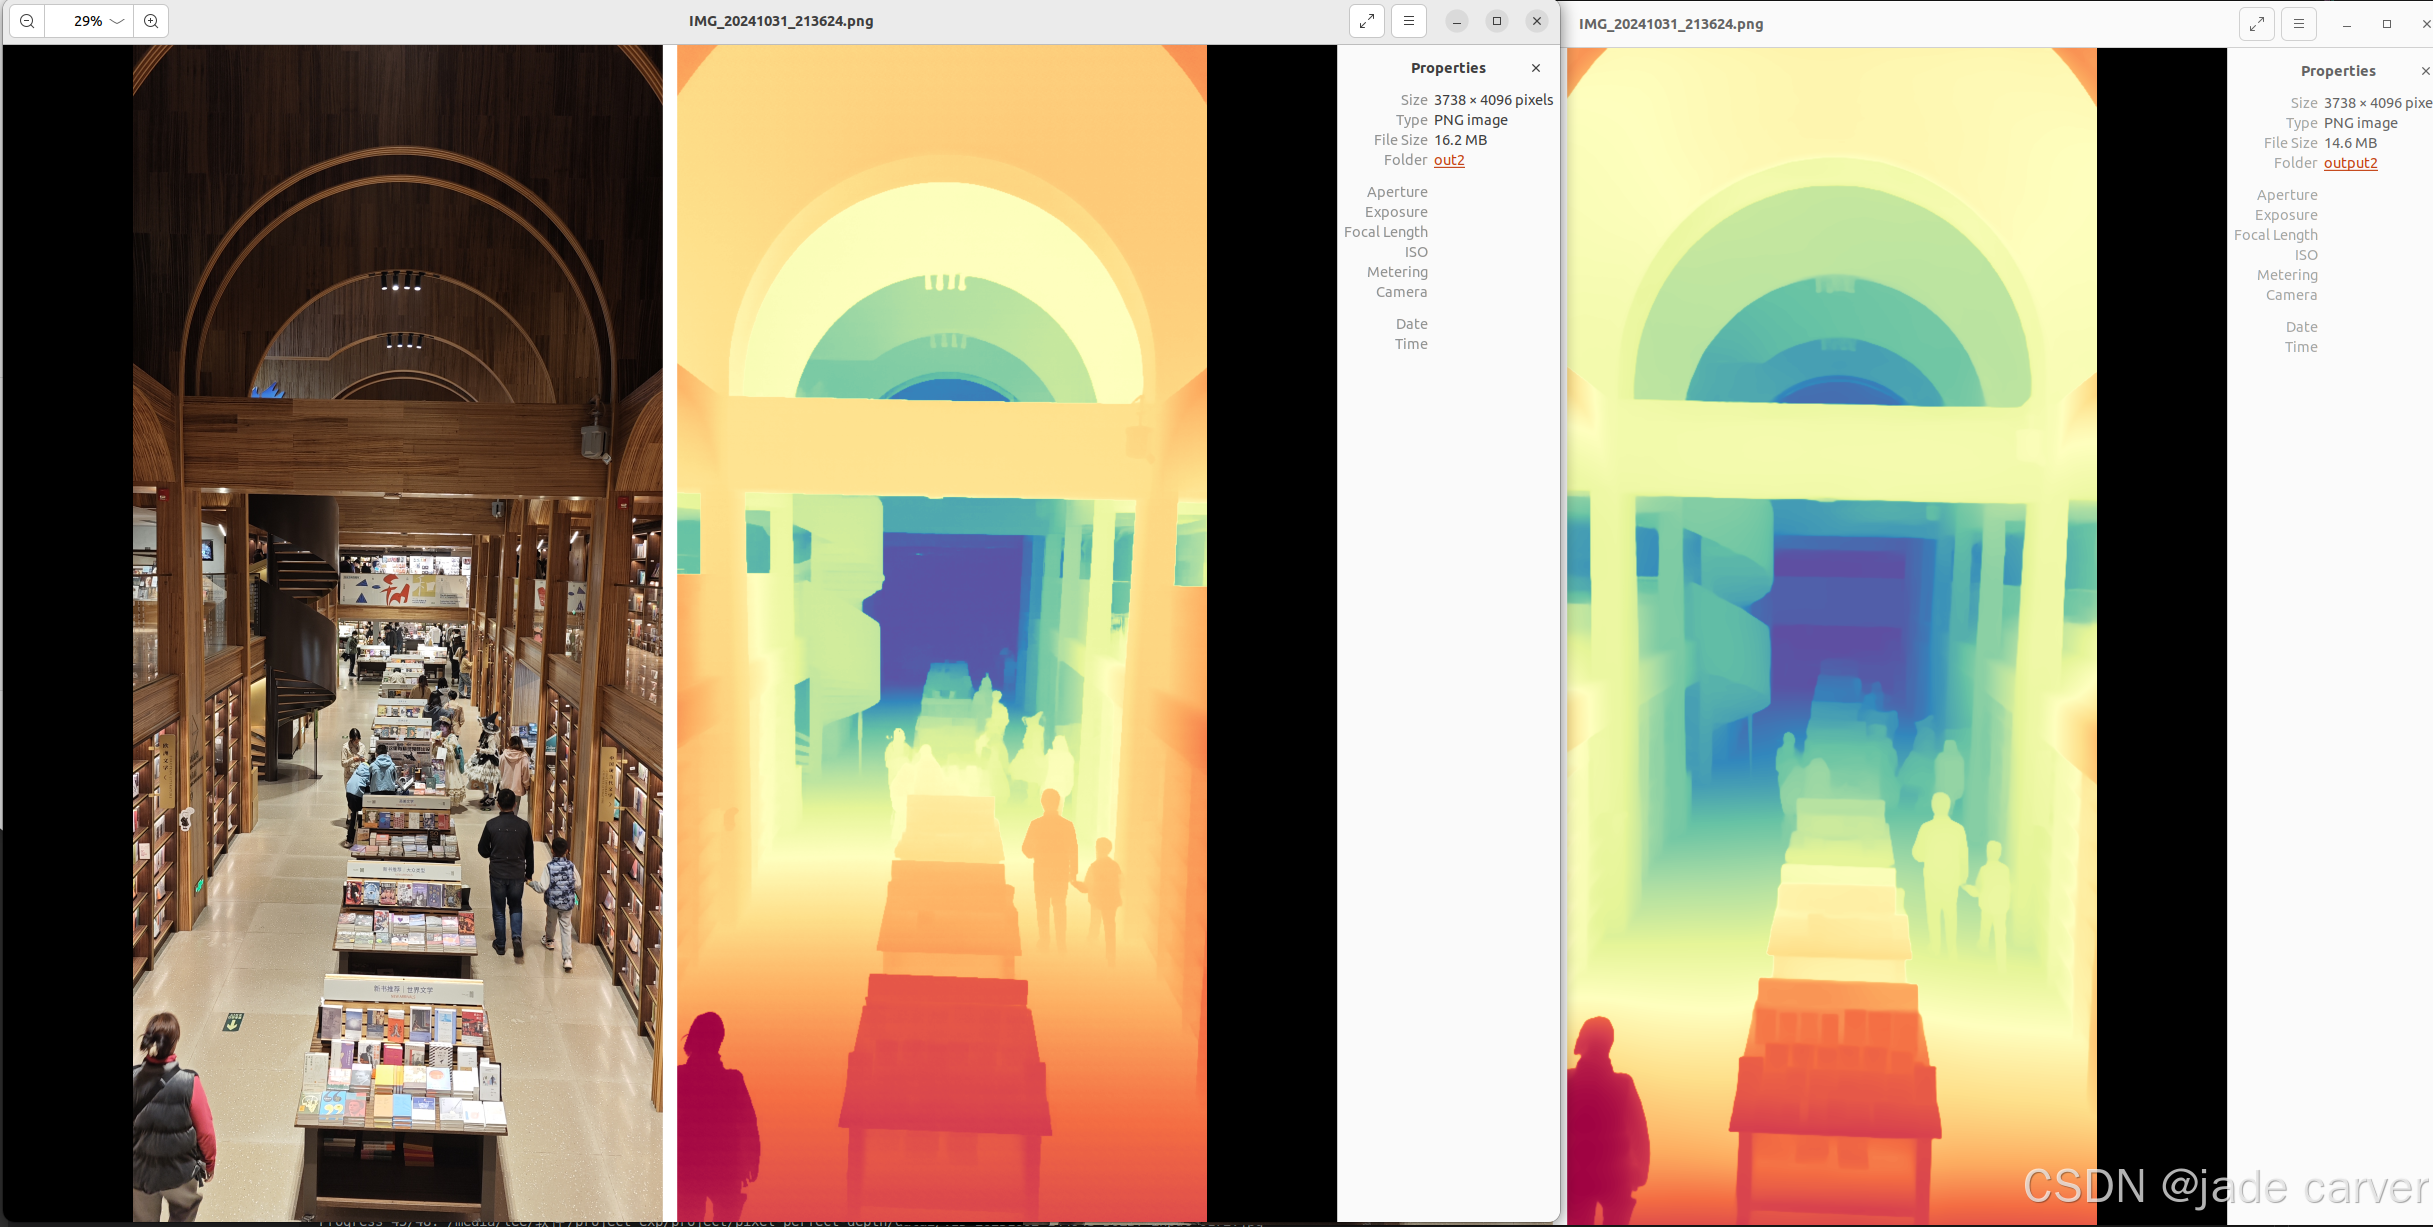Screen dimensions: 2433x1227
Task: Click the depth map beside the bookstore photo
Action: point(941,632)
